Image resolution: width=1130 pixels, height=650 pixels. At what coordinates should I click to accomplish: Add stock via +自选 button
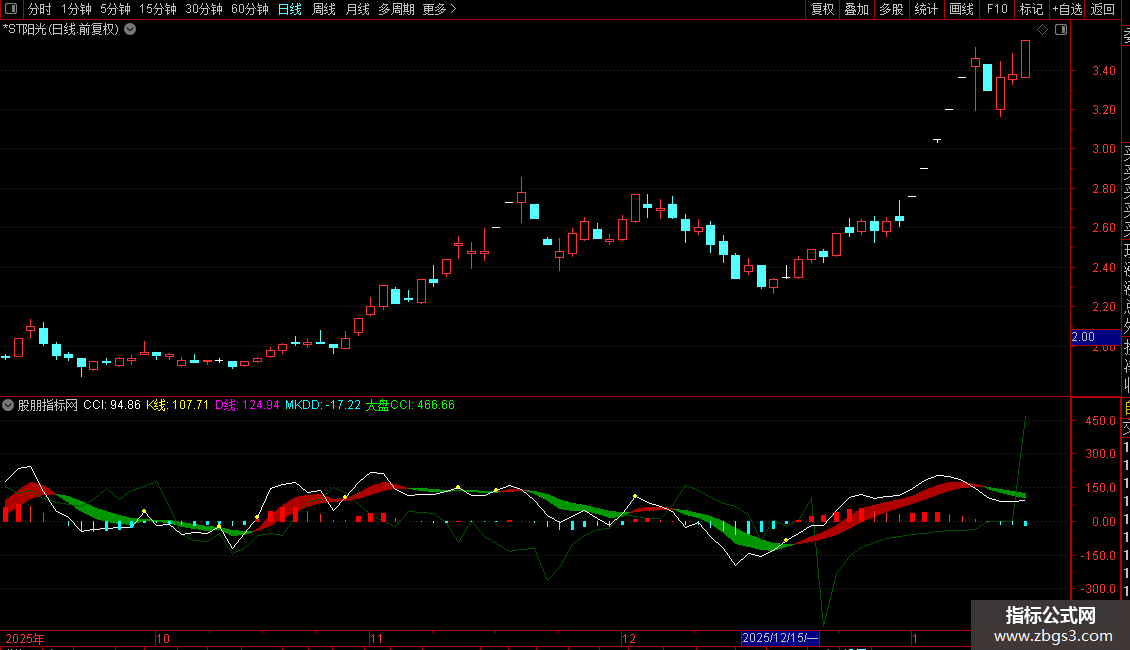1067,9
